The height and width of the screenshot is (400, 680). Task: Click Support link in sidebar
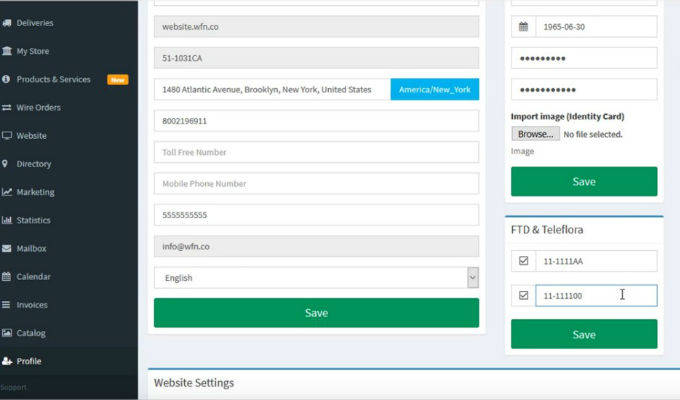pos(13,387)
